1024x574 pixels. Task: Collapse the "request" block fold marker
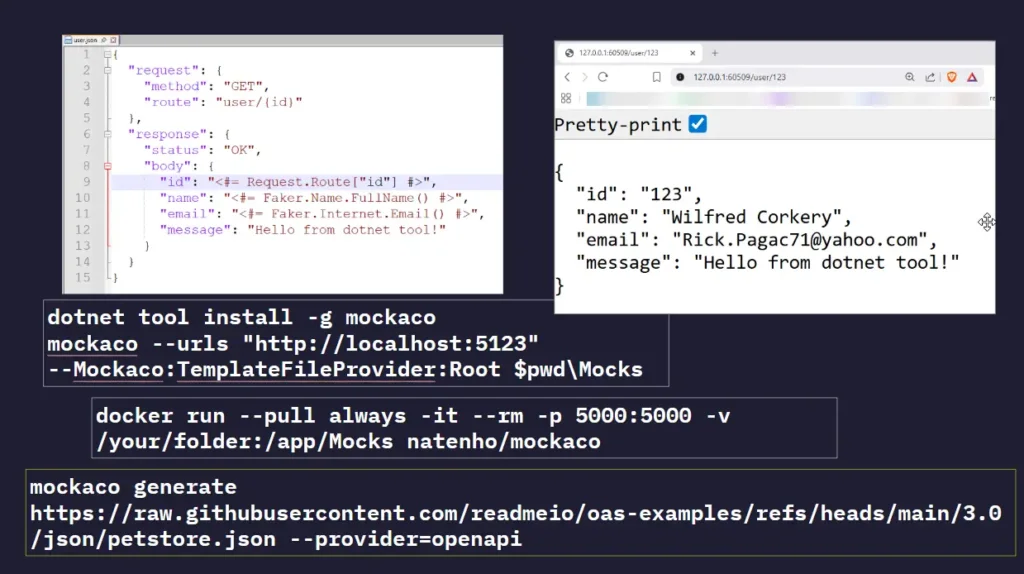[x=108, y=70]
